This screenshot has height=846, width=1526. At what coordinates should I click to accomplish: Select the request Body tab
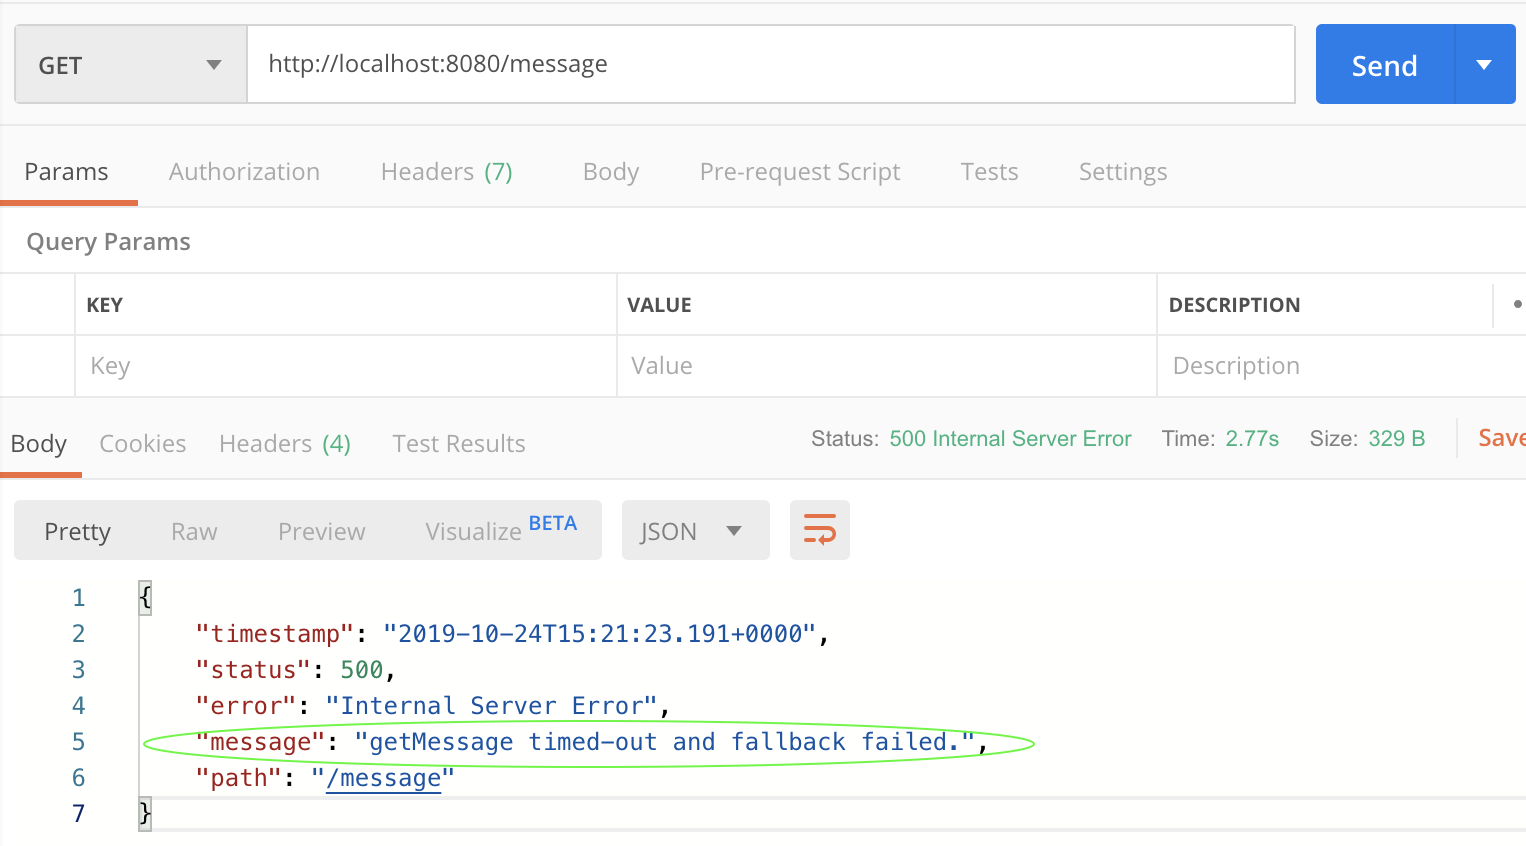point(610,172)
